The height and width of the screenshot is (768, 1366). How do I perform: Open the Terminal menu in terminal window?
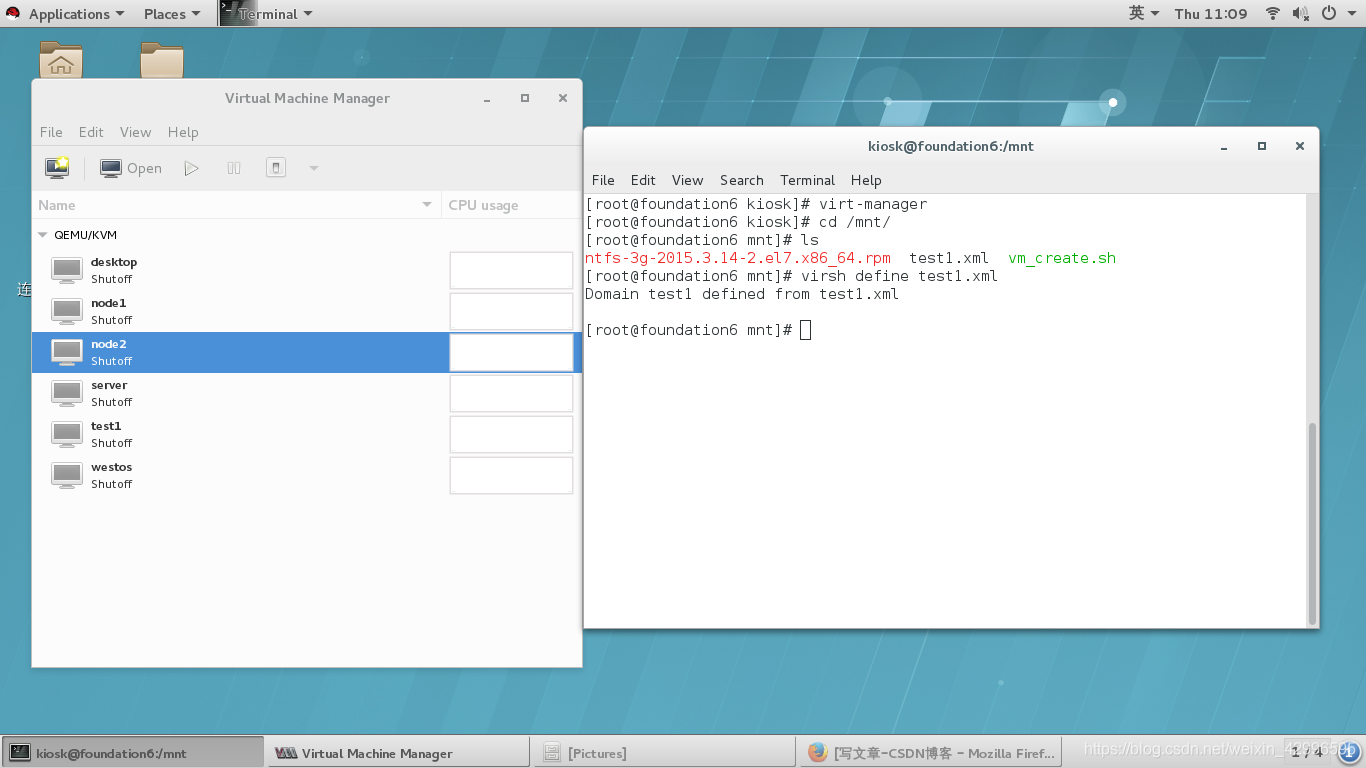coord(807,180)
